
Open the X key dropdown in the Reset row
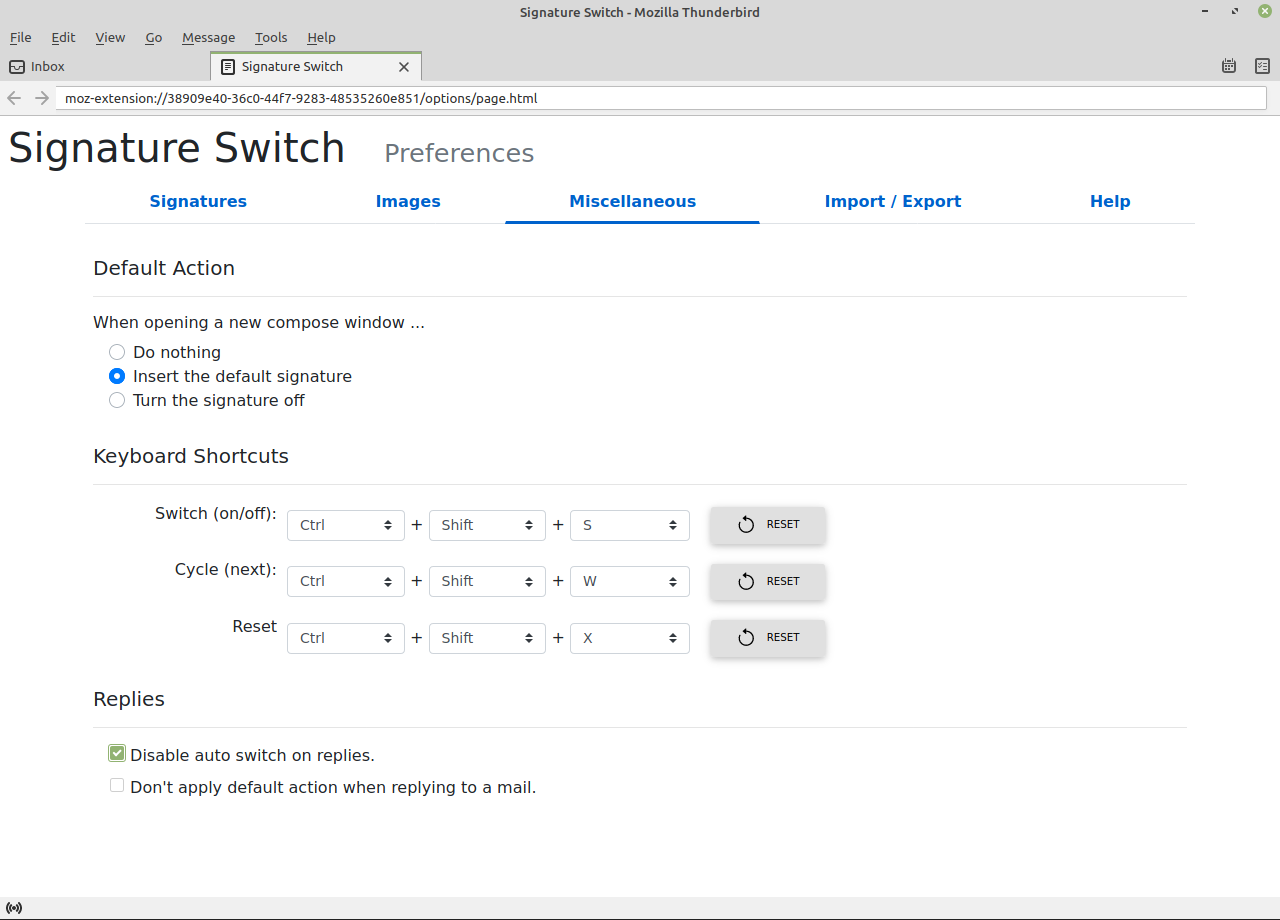[630, 638]
